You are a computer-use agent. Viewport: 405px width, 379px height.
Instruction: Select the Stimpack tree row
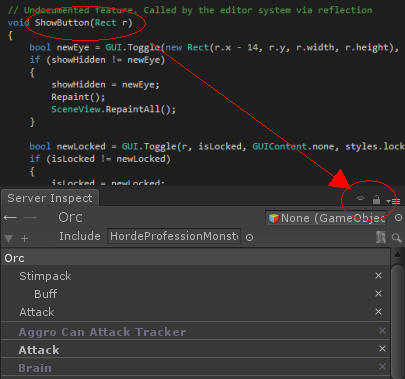tap(196, 276)
